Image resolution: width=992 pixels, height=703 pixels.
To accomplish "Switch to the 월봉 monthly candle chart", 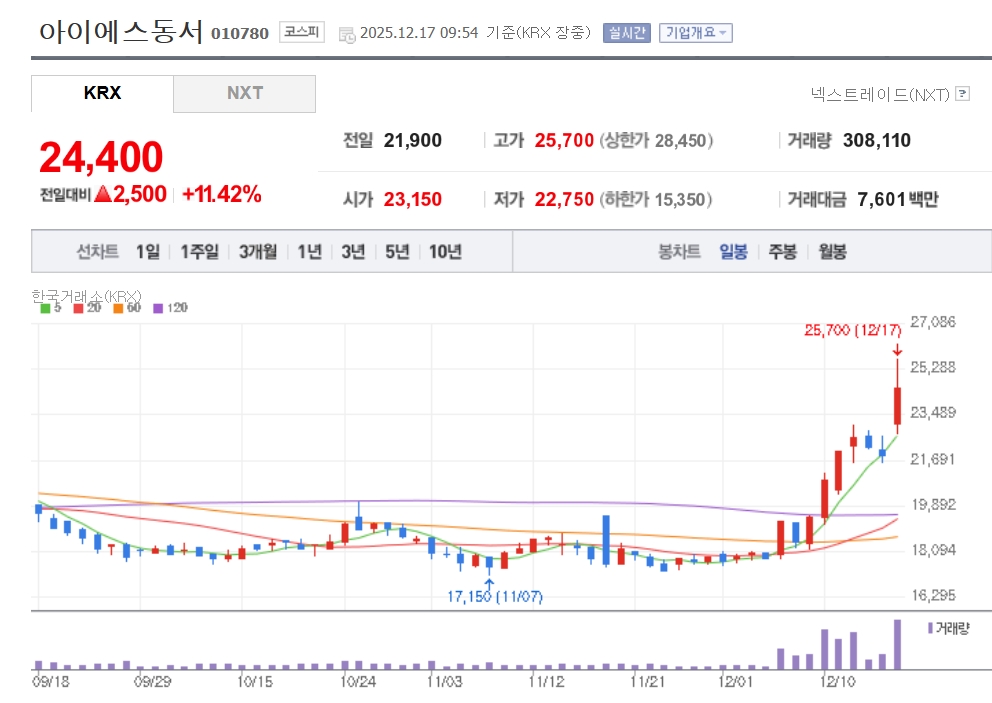I will 833,252.
